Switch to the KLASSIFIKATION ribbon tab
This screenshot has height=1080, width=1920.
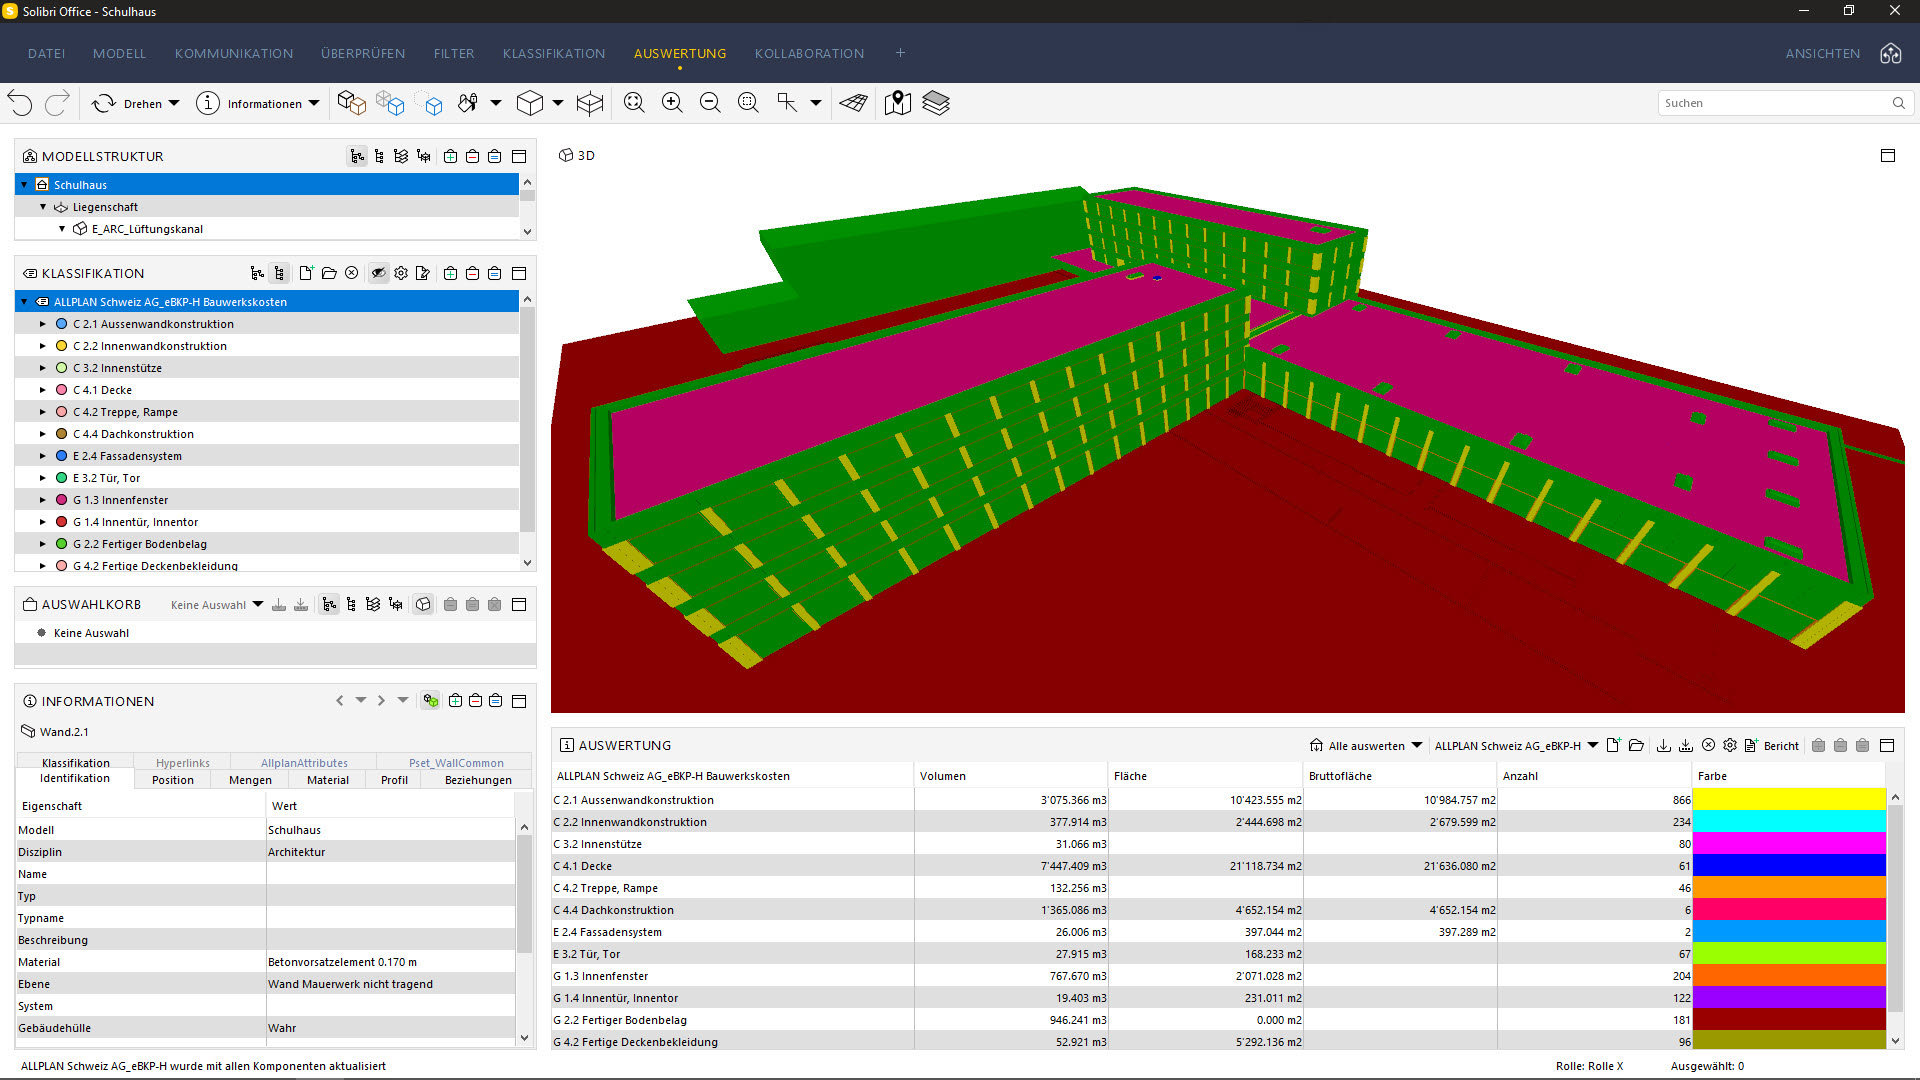(x=554, y=54)
